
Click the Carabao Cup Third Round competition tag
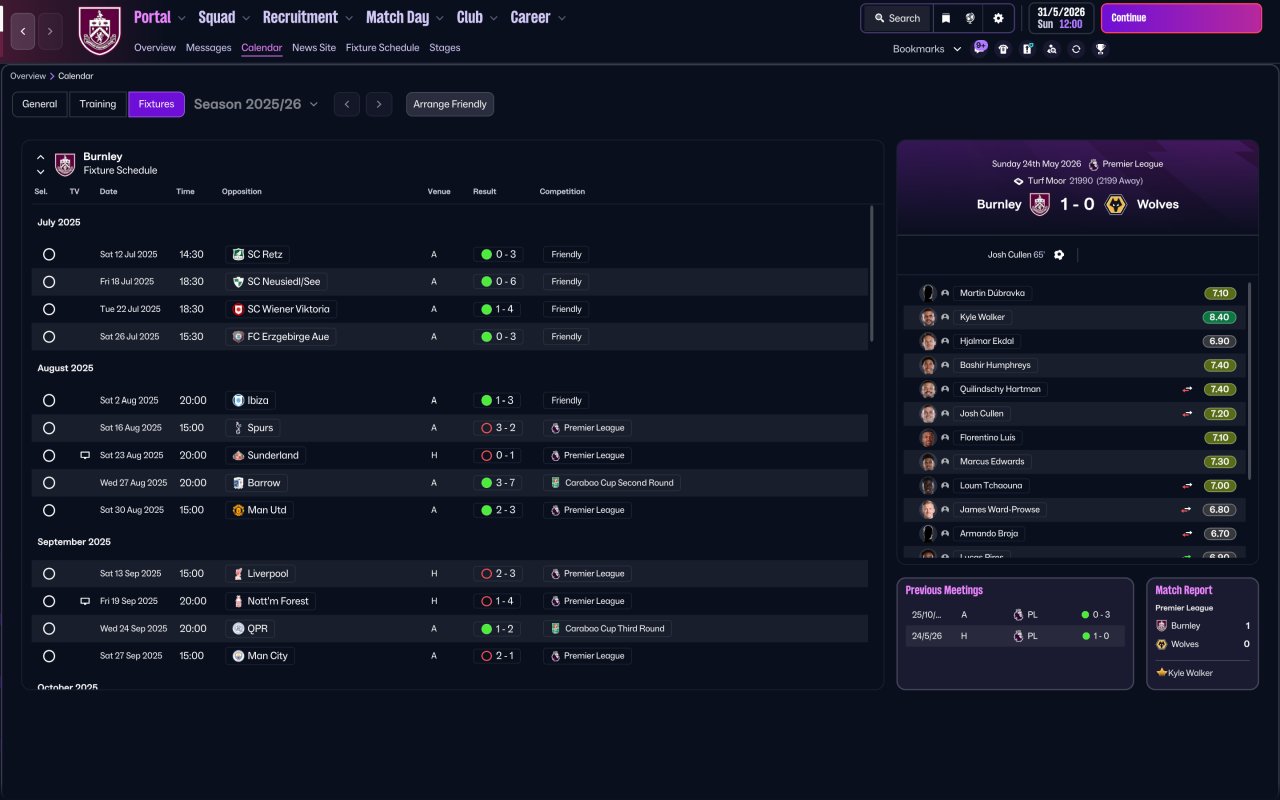607,629
